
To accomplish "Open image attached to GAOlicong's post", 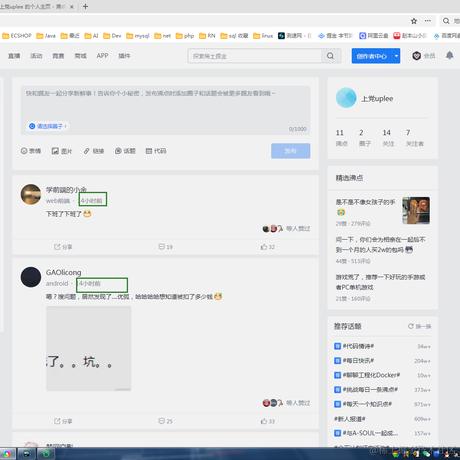I will [x=88, y=348].
